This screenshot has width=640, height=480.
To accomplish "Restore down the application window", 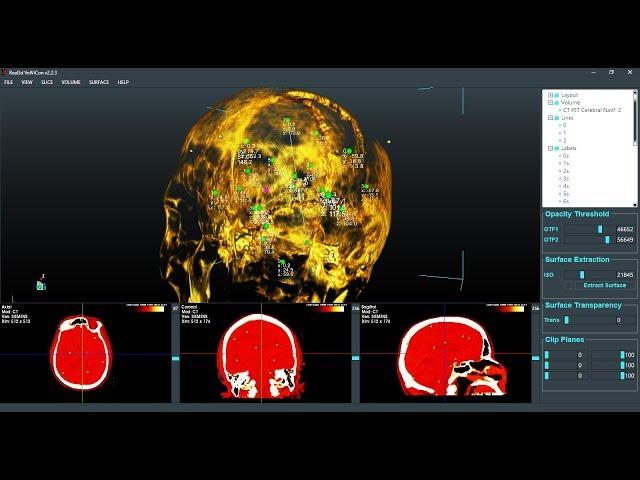I will click(x=611, y=72).
